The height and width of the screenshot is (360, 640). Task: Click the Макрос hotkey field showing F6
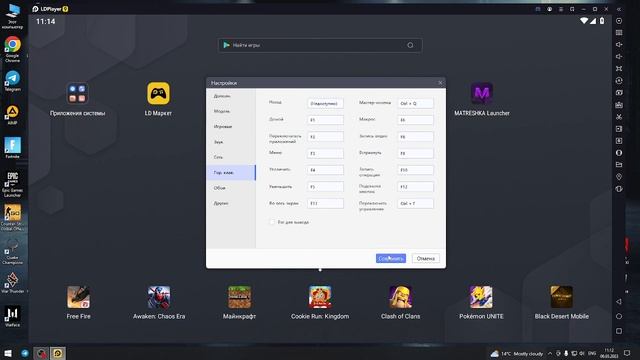415,120
